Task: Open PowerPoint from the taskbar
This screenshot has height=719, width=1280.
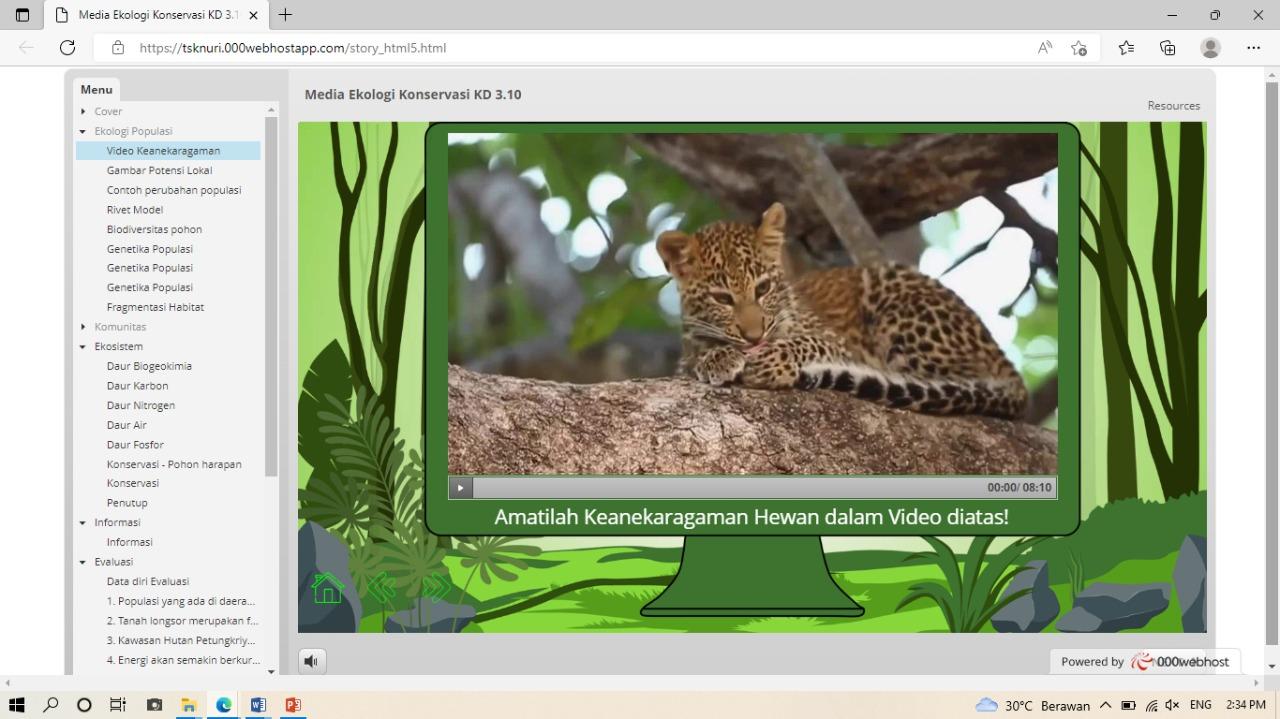Action: tap(293, 705)
